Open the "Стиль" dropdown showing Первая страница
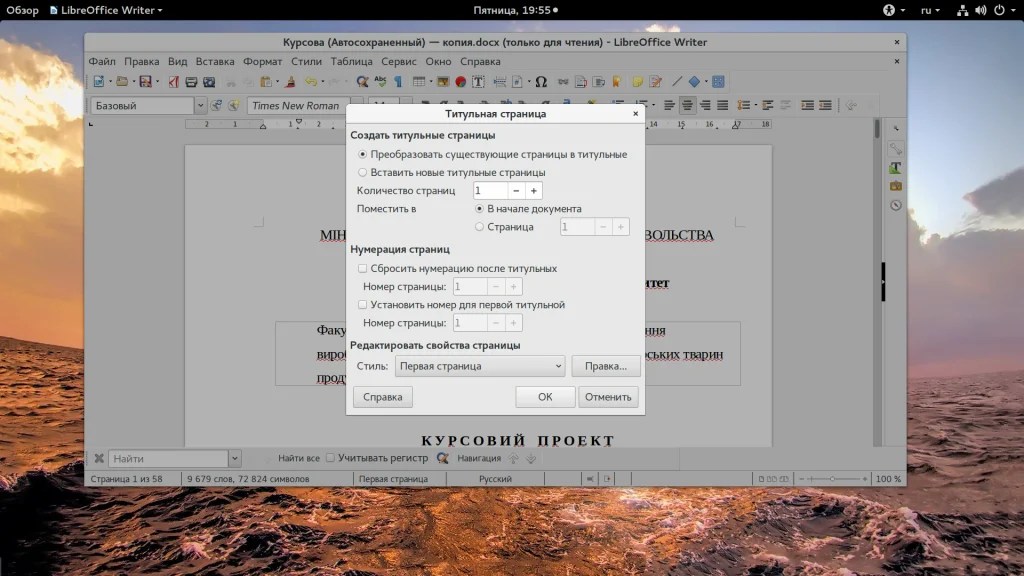Image resolution: width=1024 pixels, height=576 pixels. (480, 366)
